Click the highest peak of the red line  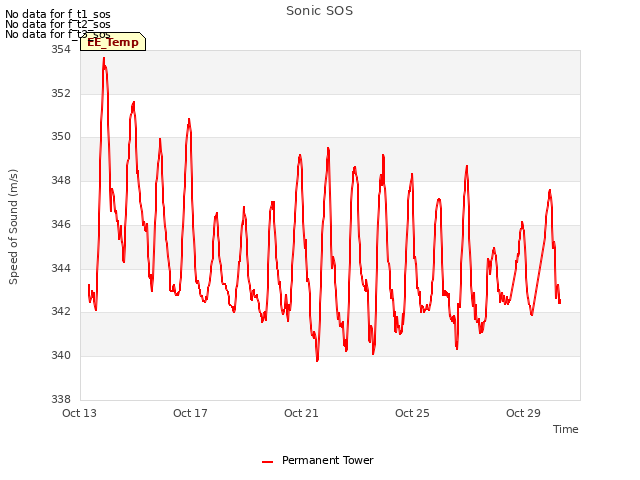click(104, 59)
